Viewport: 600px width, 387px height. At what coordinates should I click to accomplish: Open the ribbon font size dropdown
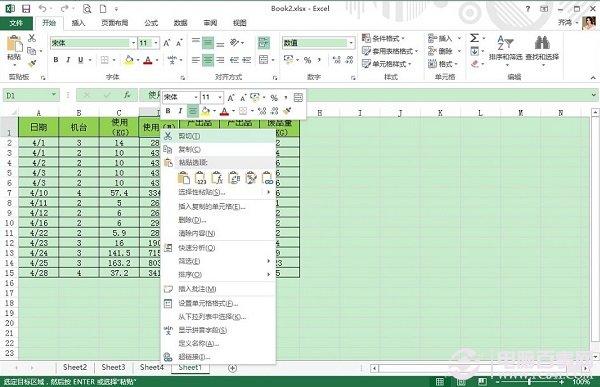pos(156,43)
